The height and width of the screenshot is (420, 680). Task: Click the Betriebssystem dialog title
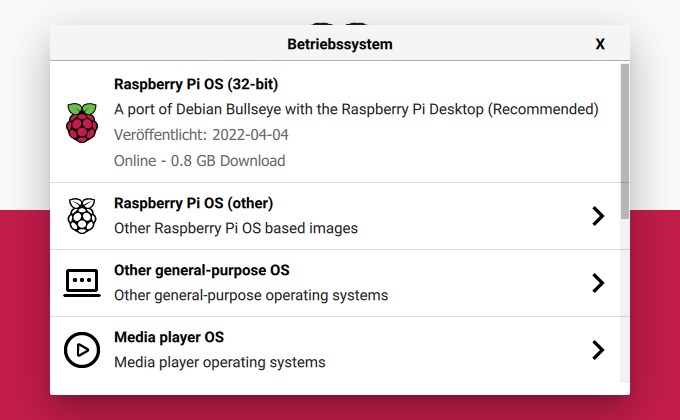(340, 44)
